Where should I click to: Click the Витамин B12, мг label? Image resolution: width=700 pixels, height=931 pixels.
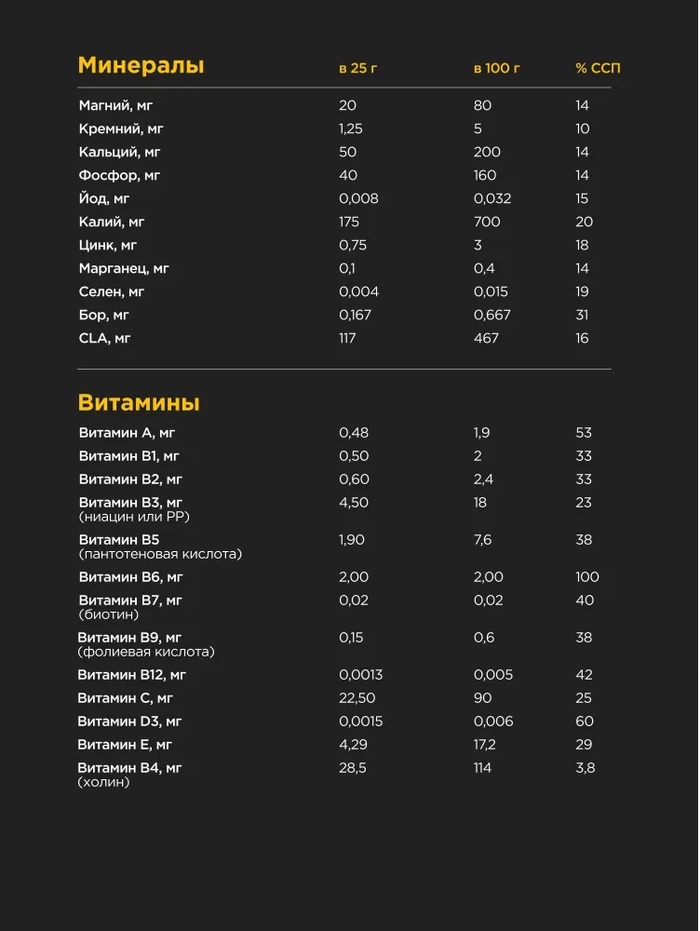tap(132, 675)
